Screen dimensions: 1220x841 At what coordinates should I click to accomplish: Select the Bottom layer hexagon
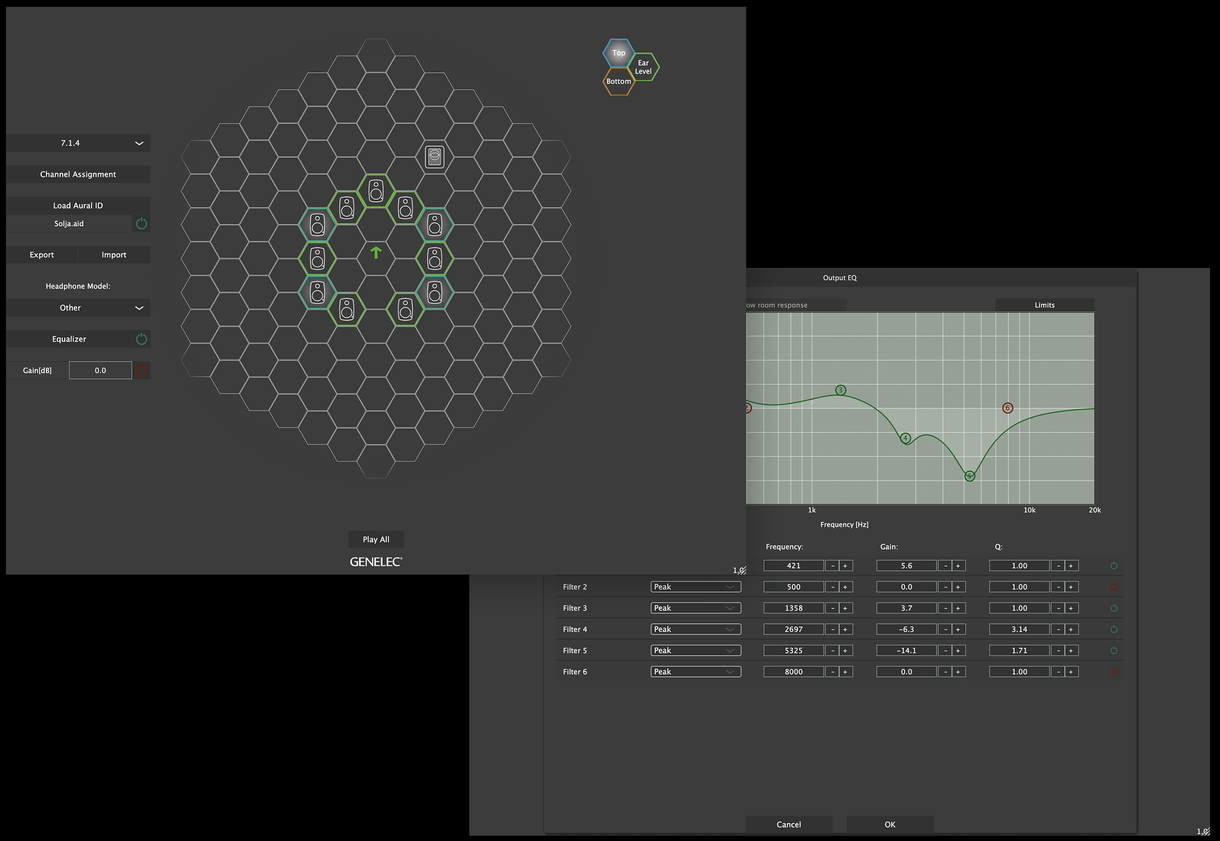[618, 82]
